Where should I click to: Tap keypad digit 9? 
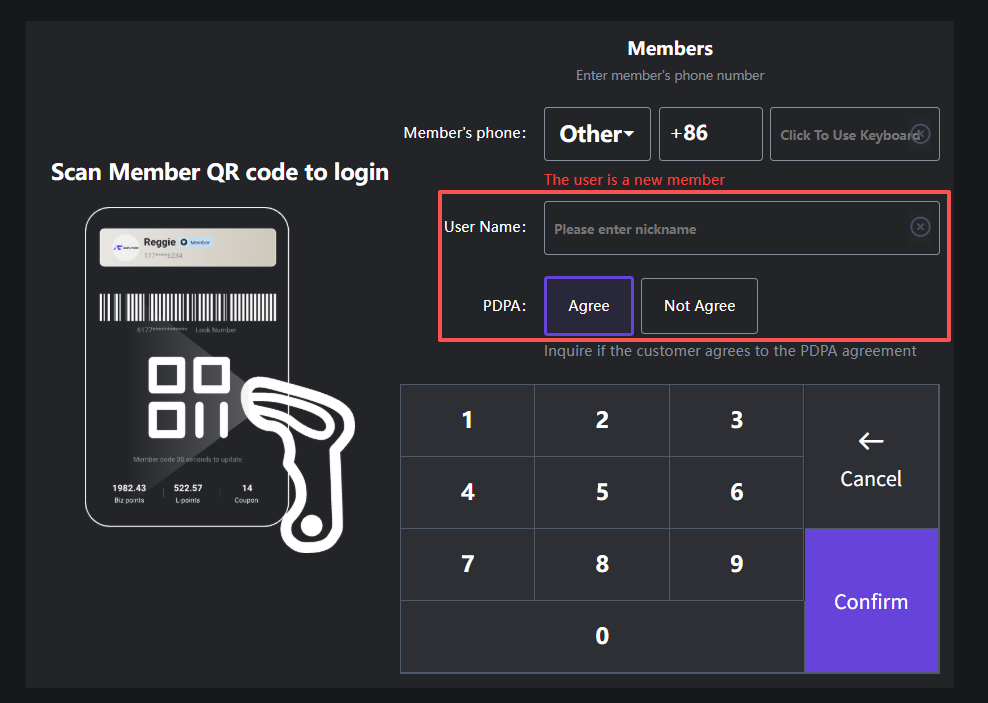(736, 564)
